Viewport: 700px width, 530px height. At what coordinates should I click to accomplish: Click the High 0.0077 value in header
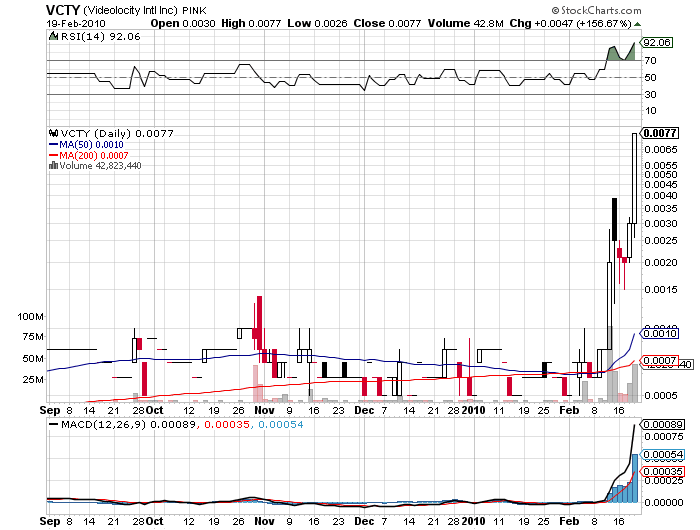(x=251, y=23)
